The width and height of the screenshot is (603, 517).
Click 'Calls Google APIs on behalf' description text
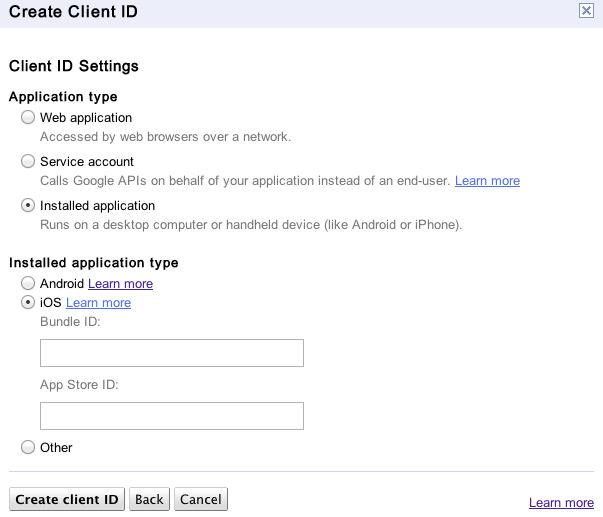coord(245,181)
